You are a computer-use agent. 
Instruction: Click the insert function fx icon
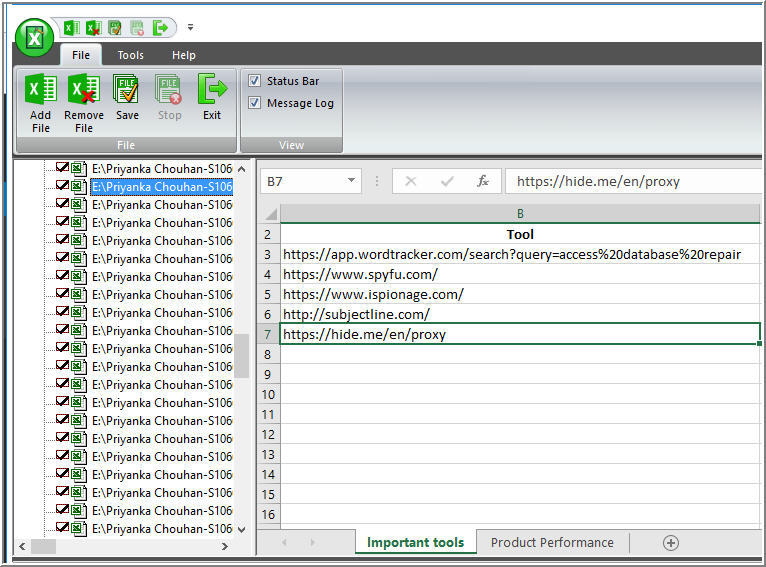click(x=483, y=181)
